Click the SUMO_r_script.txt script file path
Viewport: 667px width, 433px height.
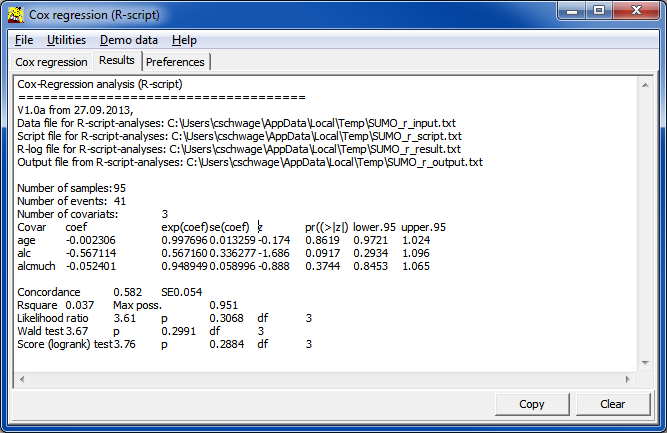[316, 137]
